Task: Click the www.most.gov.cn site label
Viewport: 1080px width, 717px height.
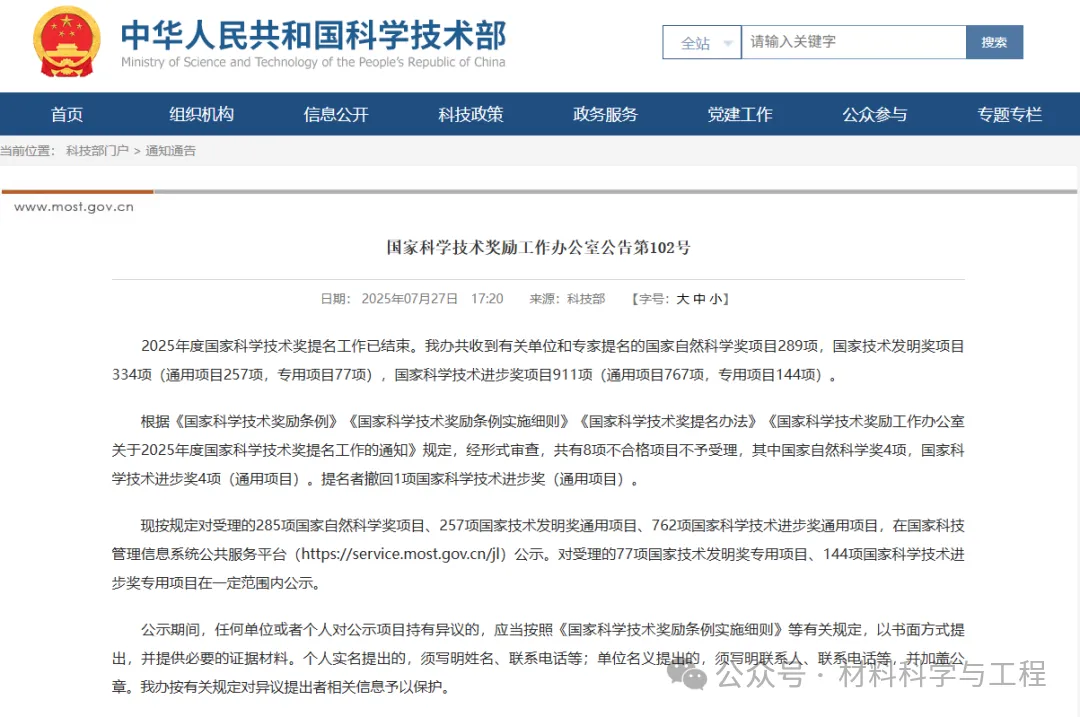Action: click(73, 207)
